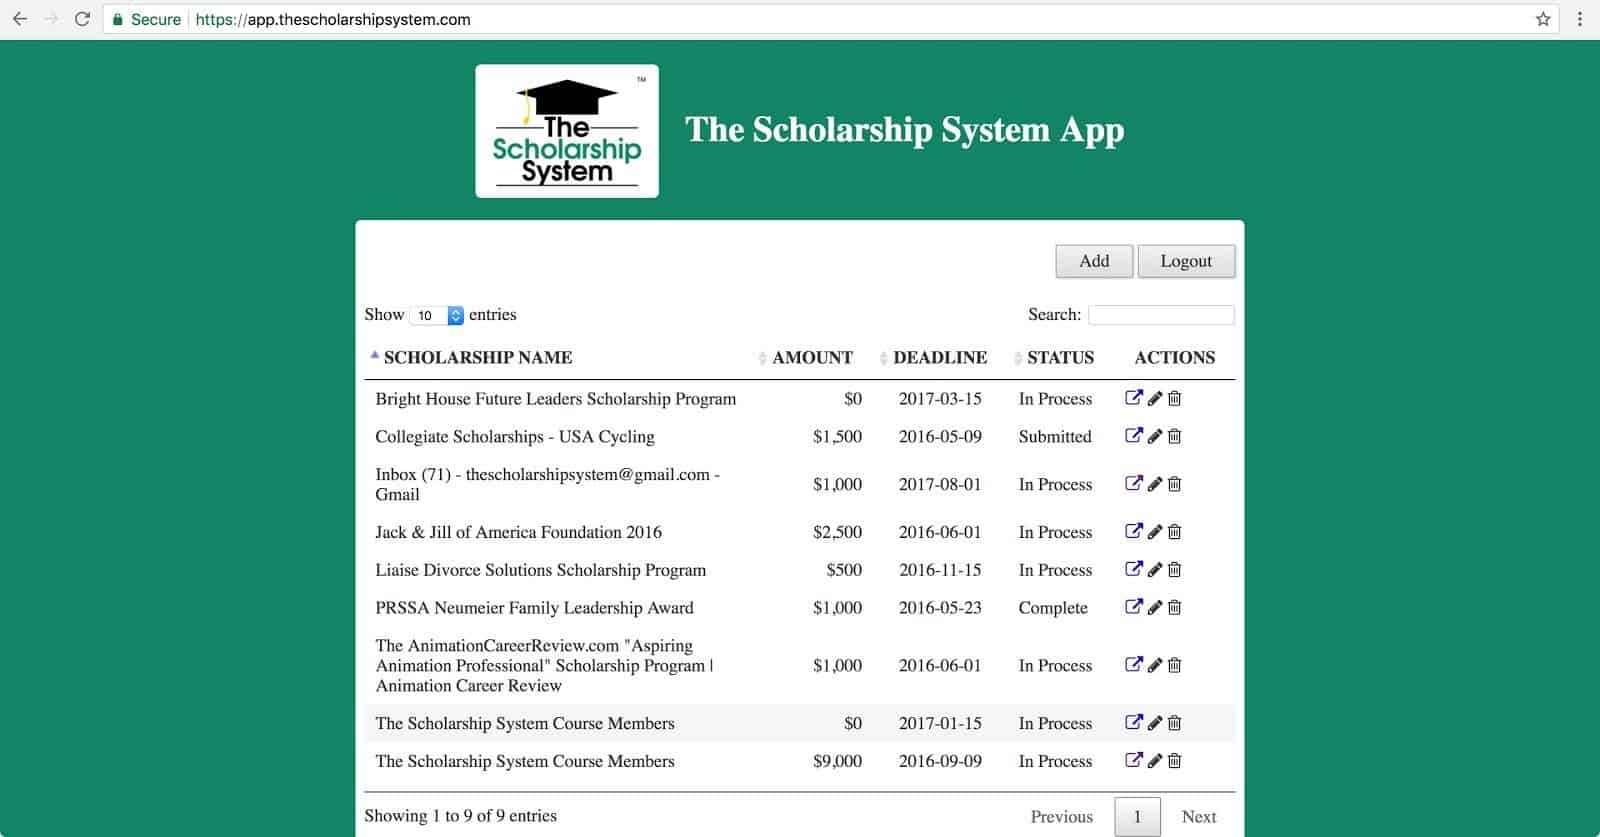Viewport: 1600px width, 837px height.
Task: Delete Liaise Divorce Solutions Scholarship Program
Action: tap(1174, 570)
